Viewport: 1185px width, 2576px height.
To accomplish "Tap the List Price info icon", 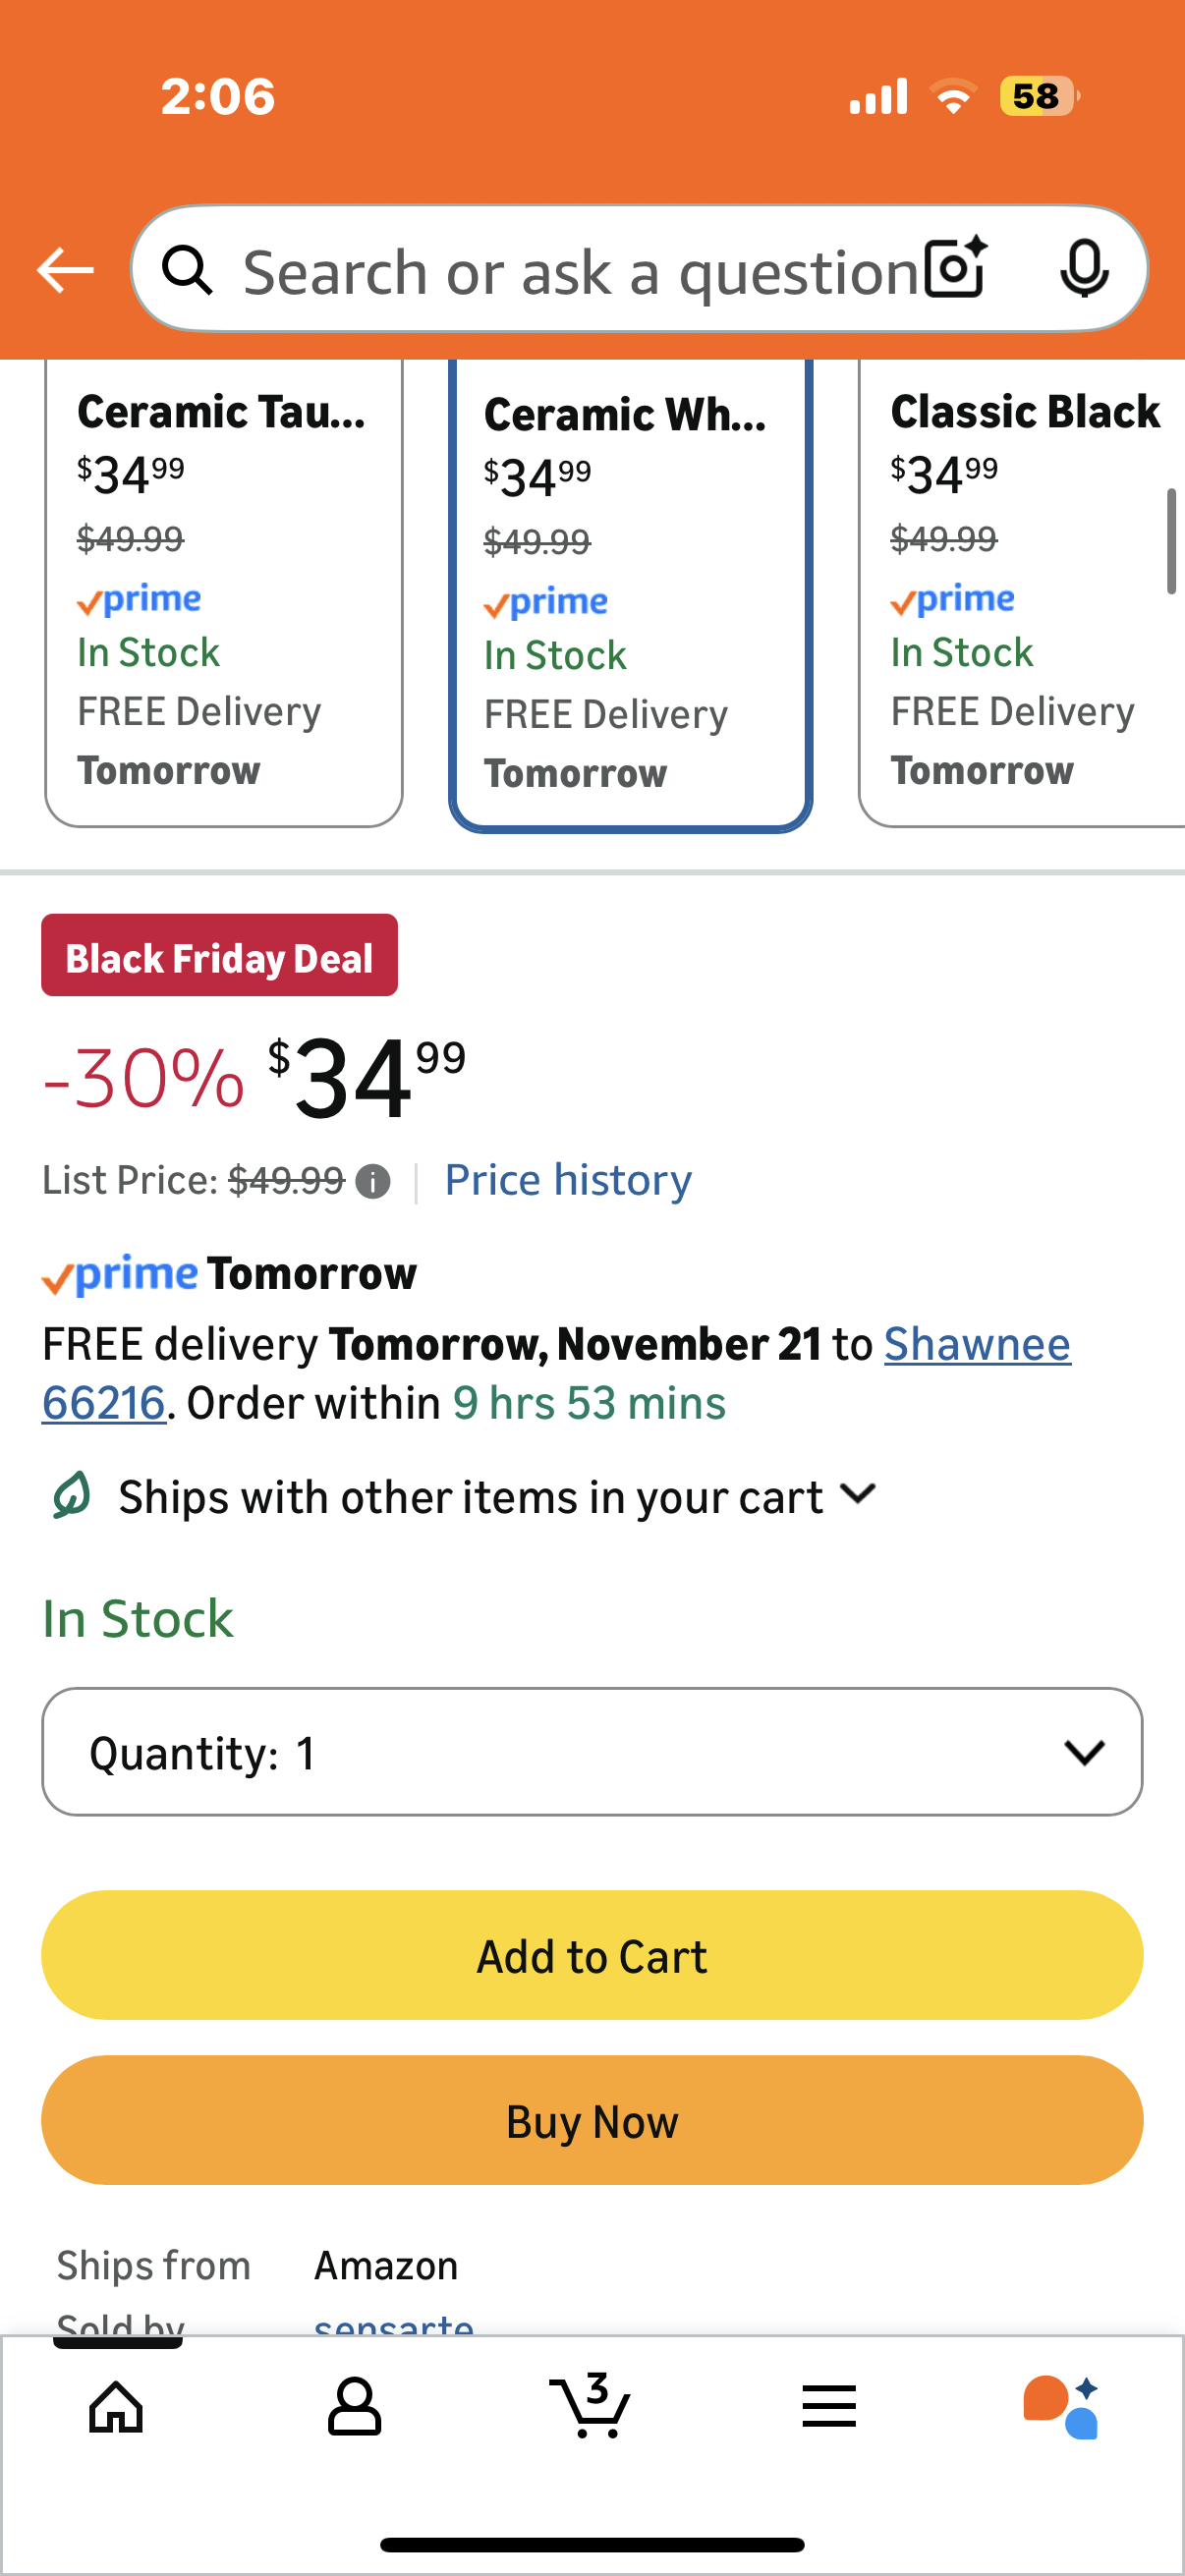I will pos(373,1181).
